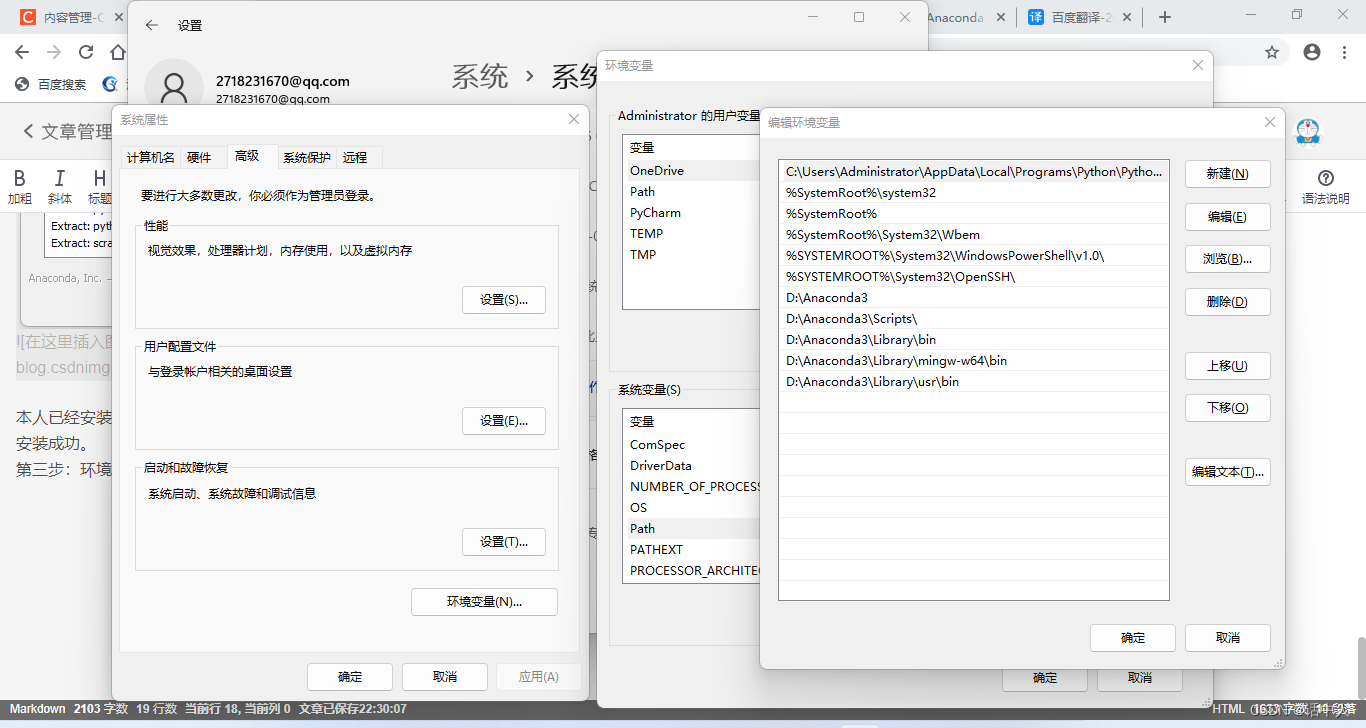
Task: Select the DriverData system variable
Action: tap(692, 466)
